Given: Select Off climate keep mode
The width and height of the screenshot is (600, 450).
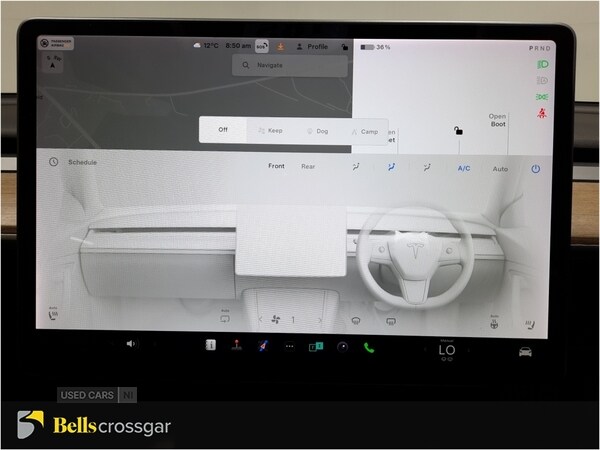Looking at the screenshot, I should pos(223,130).
